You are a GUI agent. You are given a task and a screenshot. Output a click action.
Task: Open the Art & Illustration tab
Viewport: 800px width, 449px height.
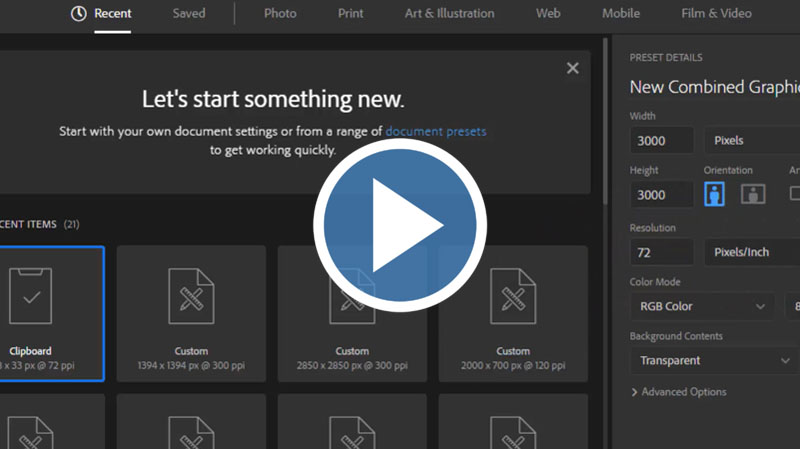(449, 14)
